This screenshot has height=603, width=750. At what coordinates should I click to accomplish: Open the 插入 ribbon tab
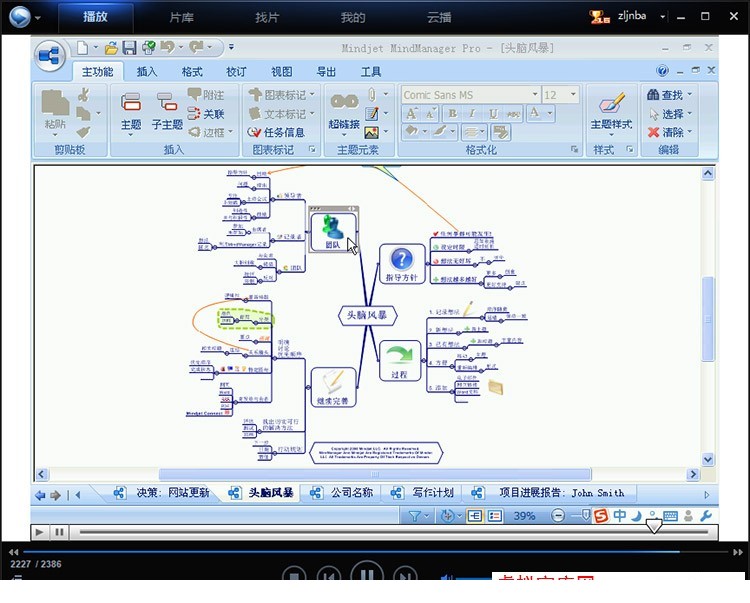coord(147,72)
